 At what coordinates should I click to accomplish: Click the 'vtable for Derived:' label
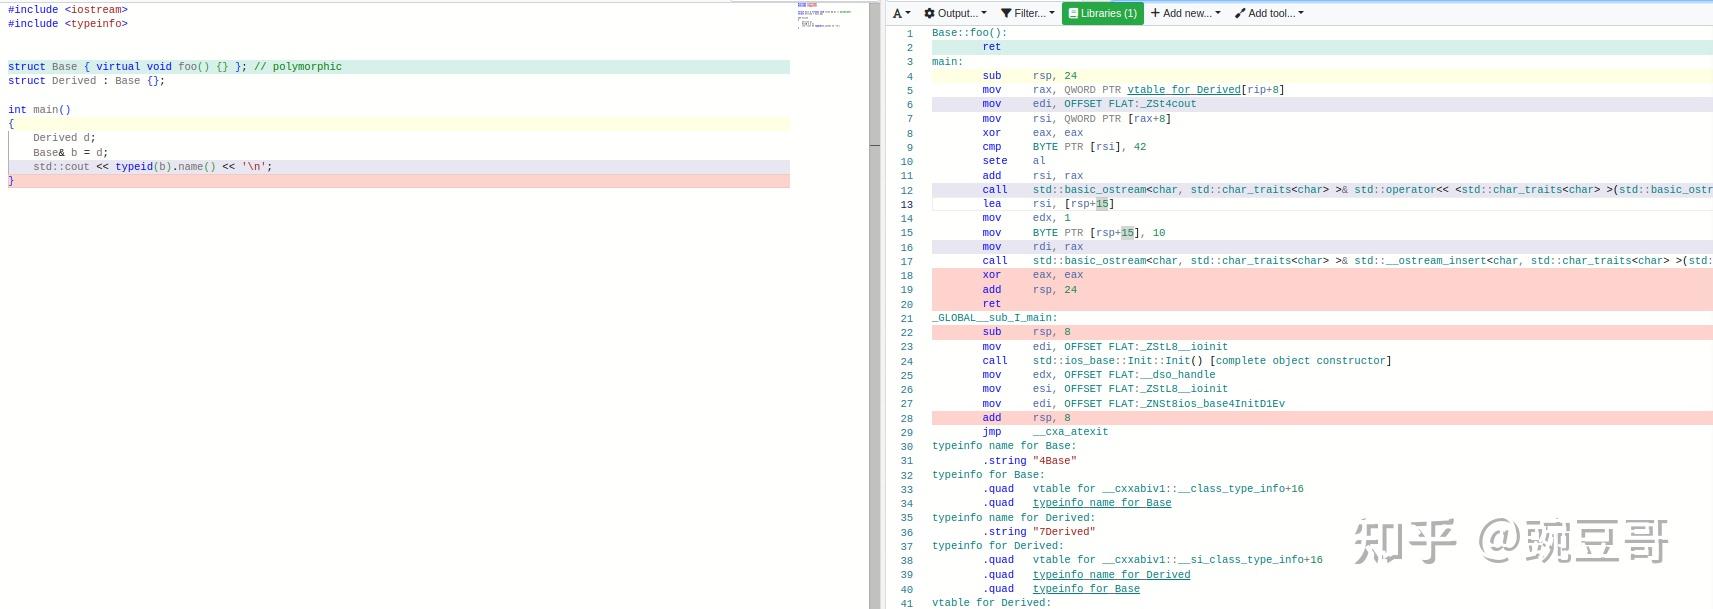[x=992, y=603]
